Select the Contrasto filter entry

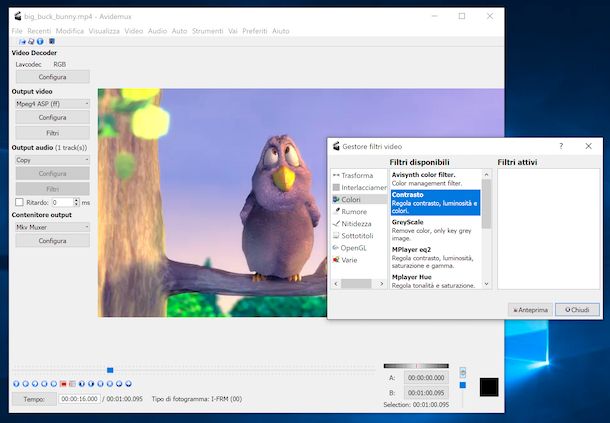coord(435,202)
